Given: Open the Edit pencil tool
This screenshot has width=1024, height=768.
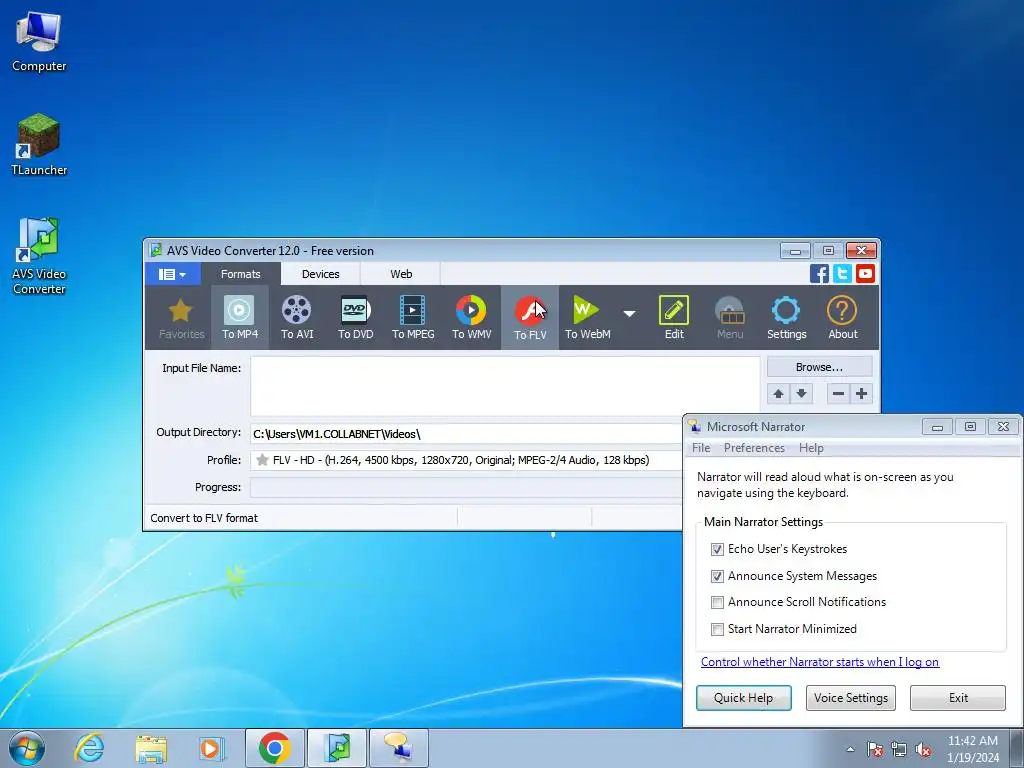Looking at the screenshot, I should [x=674, y=317].
